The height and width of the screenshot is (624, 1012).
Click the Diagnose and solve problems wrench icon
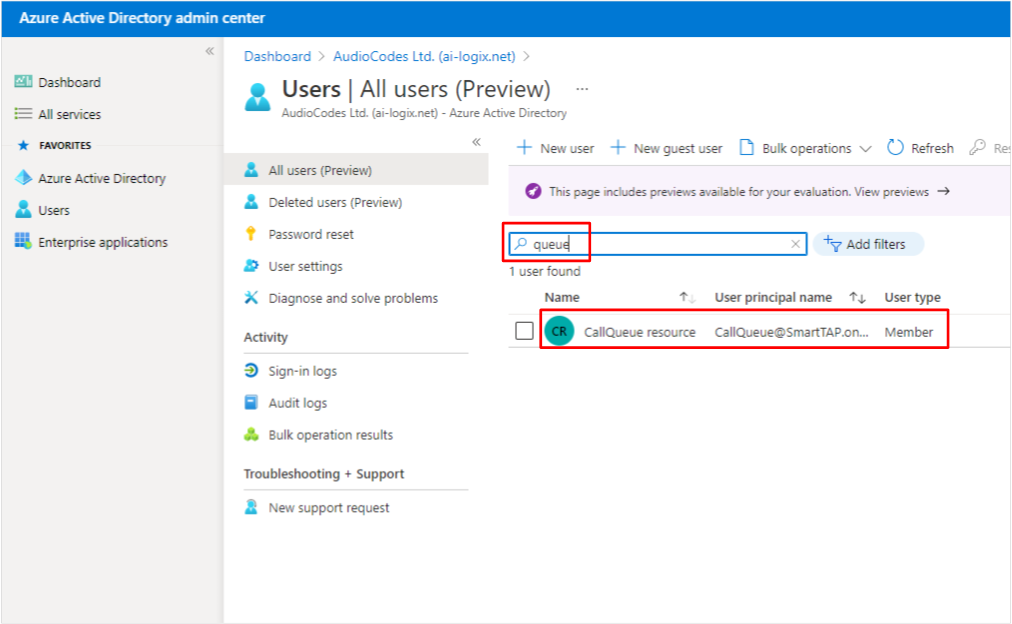click(251, 297)
